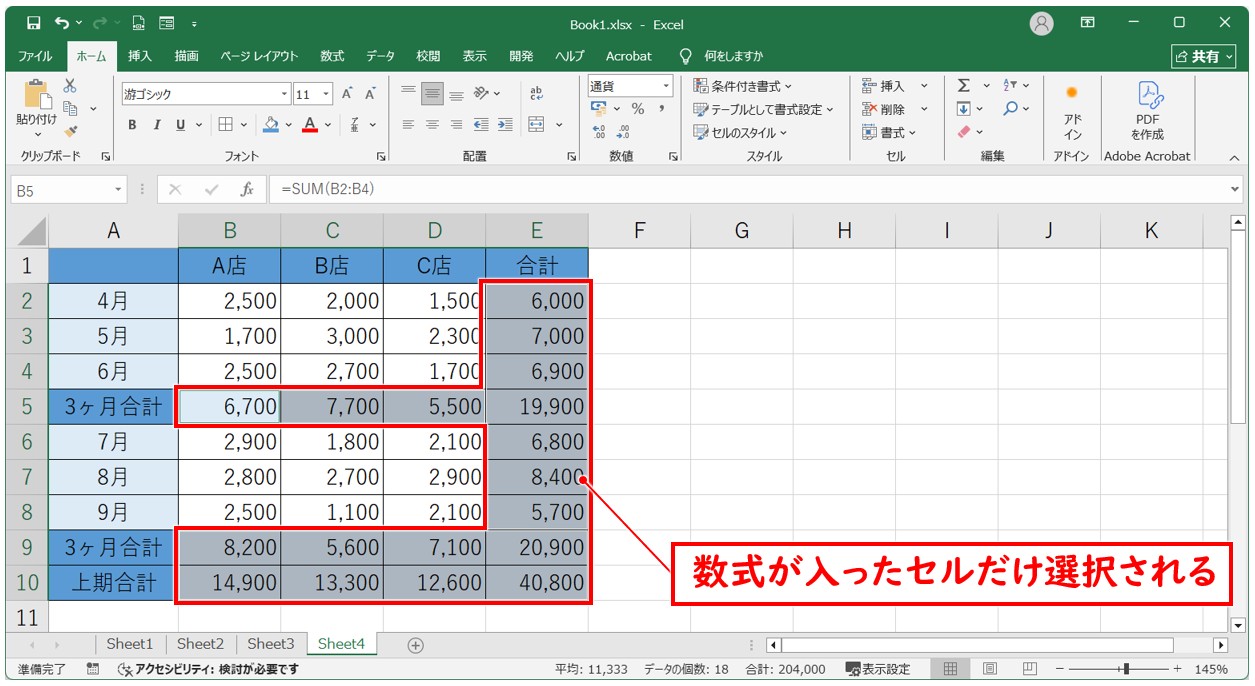
Task: Click the percent style icon
Action: (637, 109)
